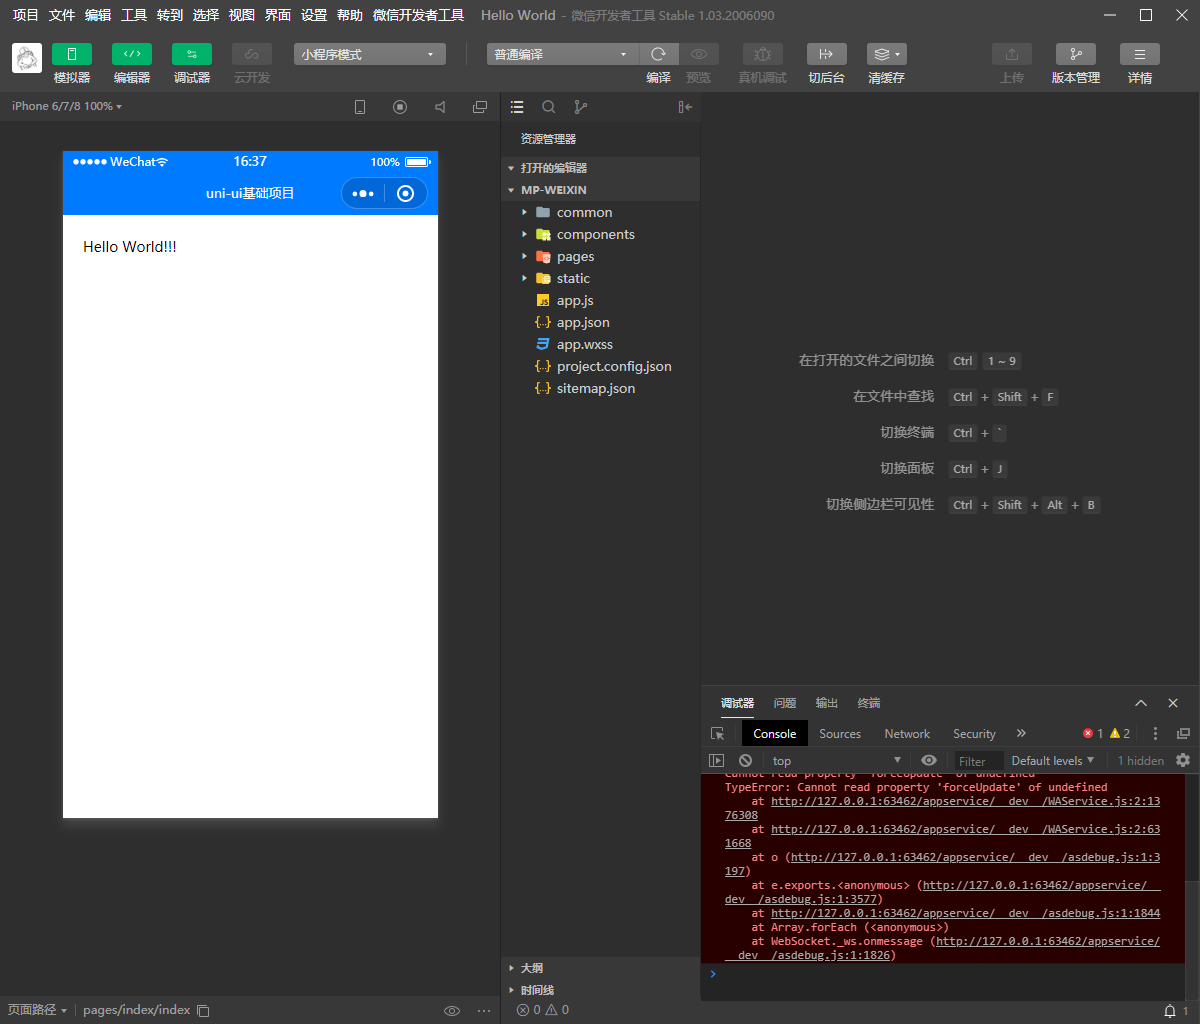Click the cloud development (云开发) icon
Viewport: 1200px width, 1024px height.
tap(252, 54)
